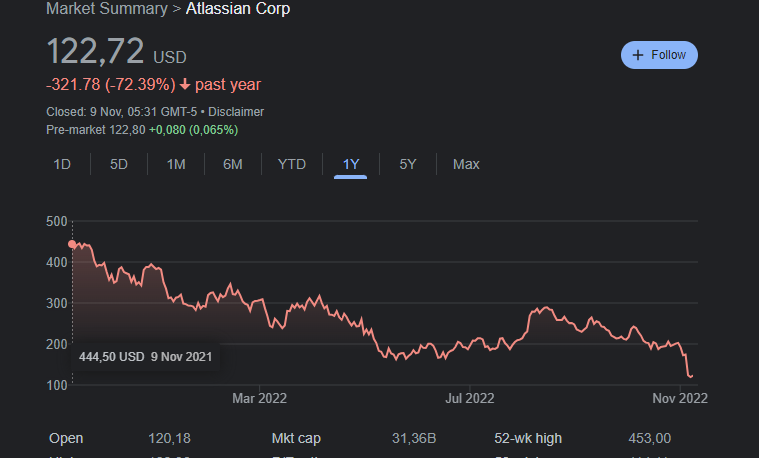Click the market cap value 31,36B
Image resolution: width=759 pixels, height=458 pixels.
click(x=414, y=439)
